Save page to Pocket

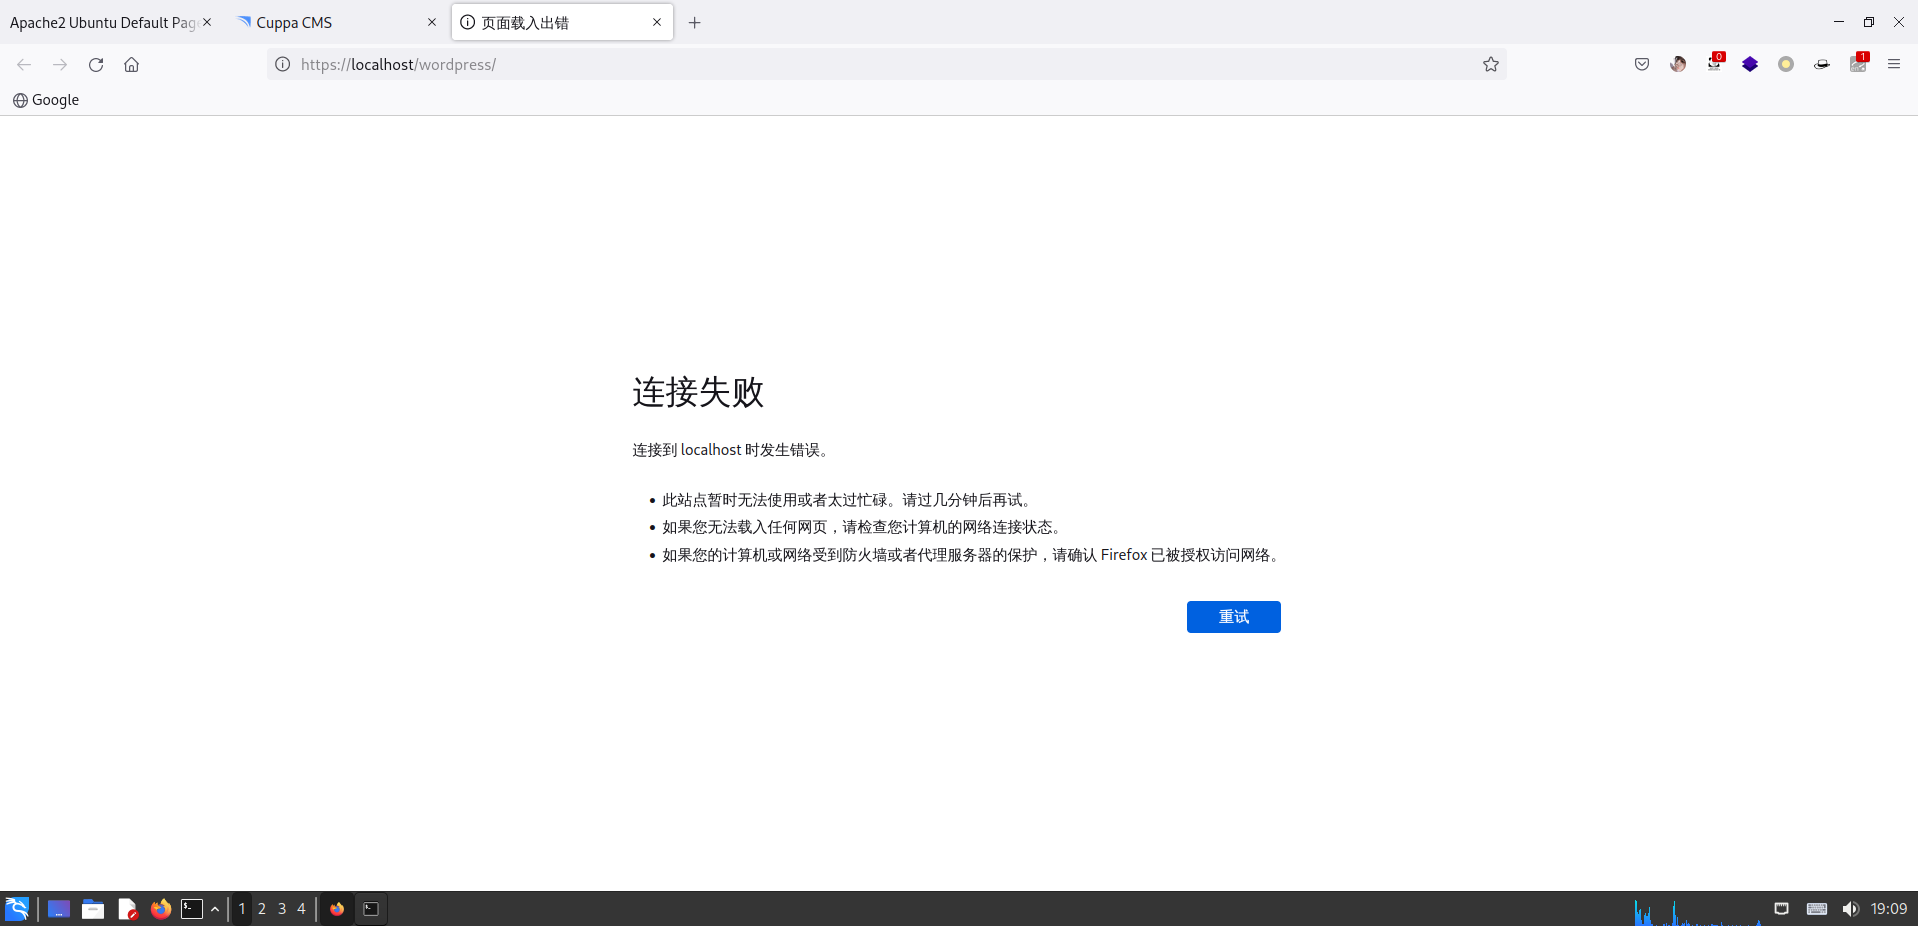1642,64
